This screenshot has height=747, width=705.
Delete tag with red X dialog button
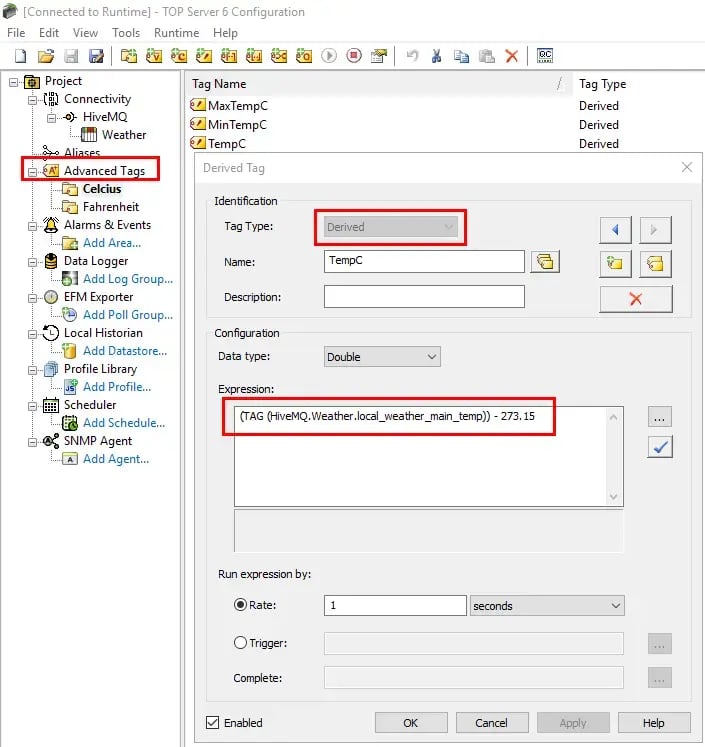[636, 299]
